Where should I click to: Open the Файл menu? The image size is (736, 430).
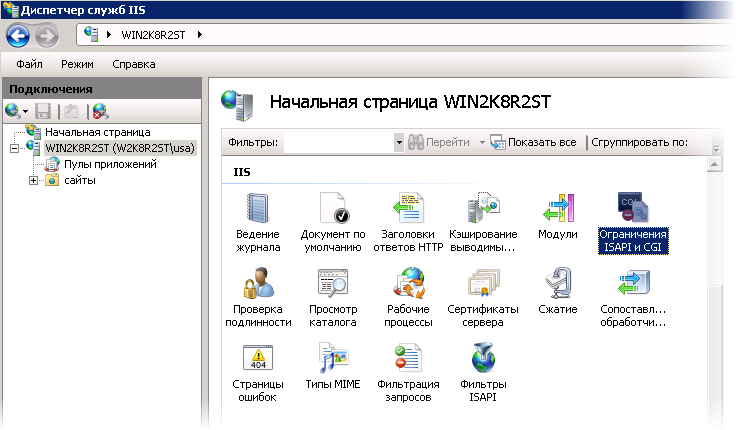(29, 64)
